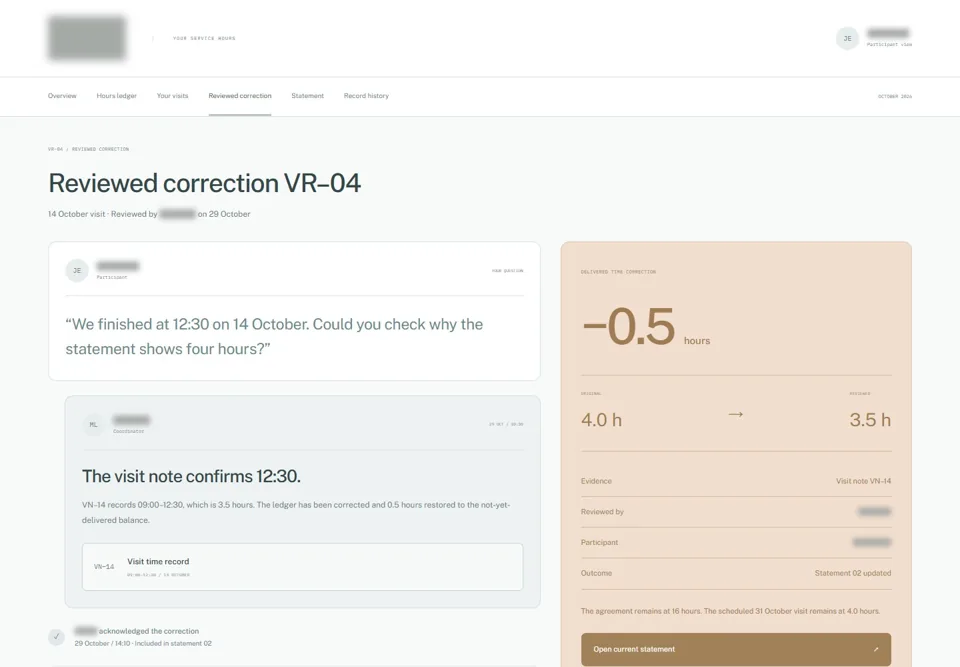The image size is (960, 667).
Task: Click the -0.5 hours correction figure
Action: click(646, 327)
